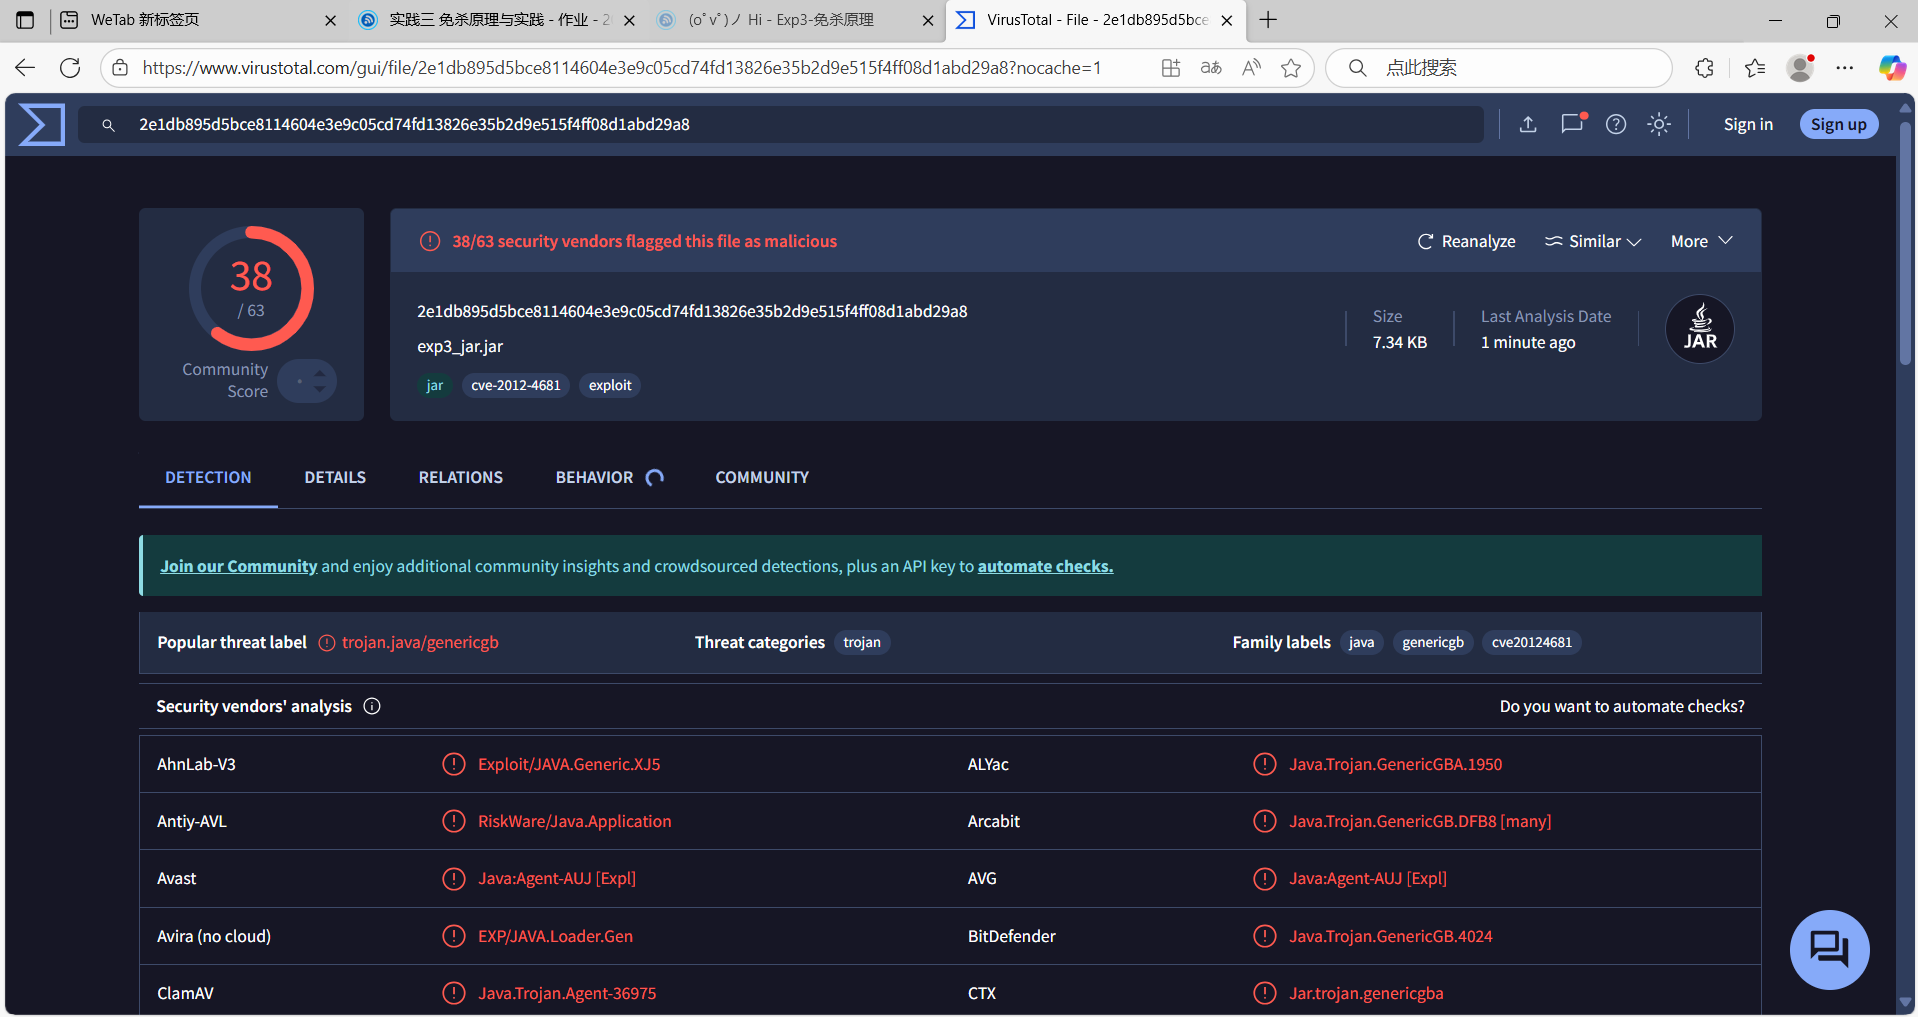This screenshot has width=1918, height=1017.
Task: Click Do you want to automate checks
Action: (1622, 706)
